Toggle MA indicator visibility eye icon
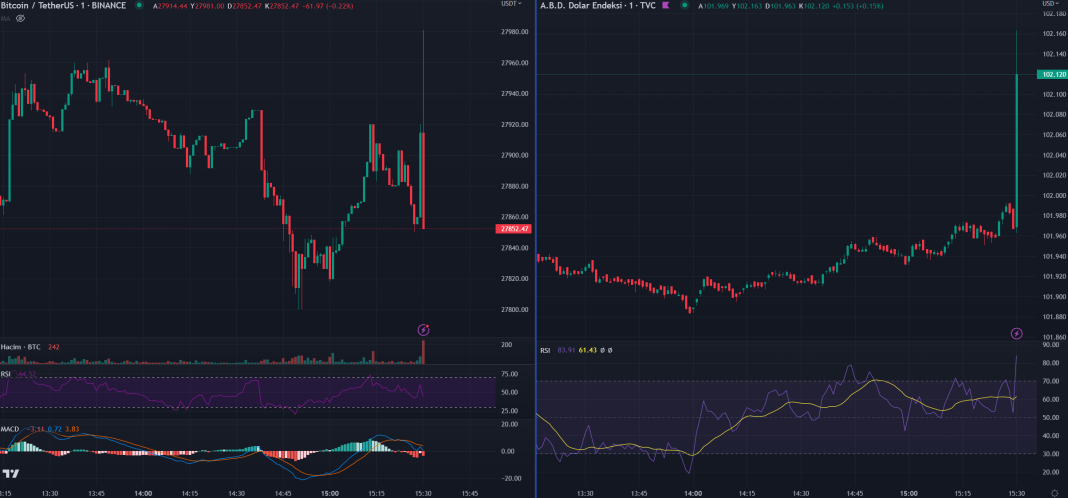 coord(20,18)
